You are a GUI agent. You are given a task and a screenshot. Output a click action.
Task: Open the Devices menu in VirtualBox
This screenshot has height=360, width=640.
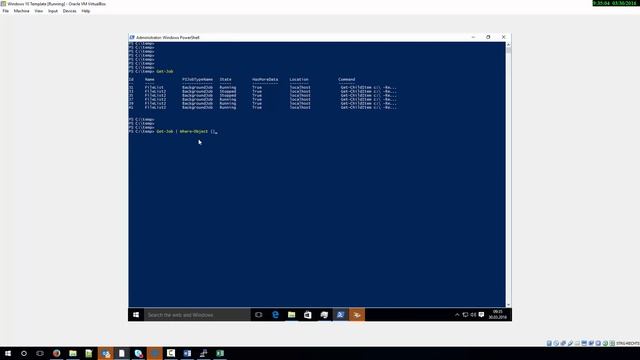(69, 11)
